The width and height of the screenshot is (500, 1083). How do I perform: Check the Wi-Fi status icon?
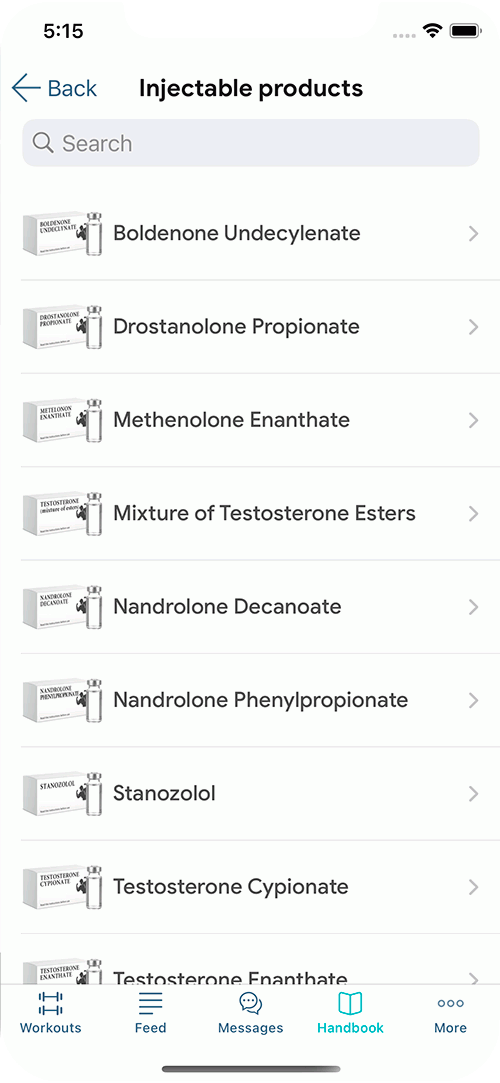(433, 31)
